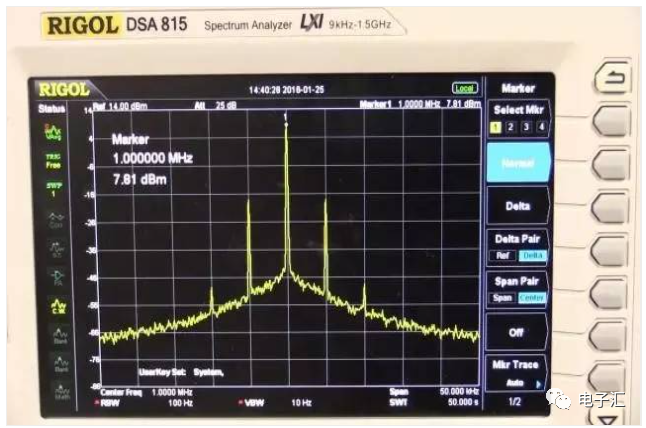
Task: Click the VBW 10 Hz value
Action: coord(301,403)
